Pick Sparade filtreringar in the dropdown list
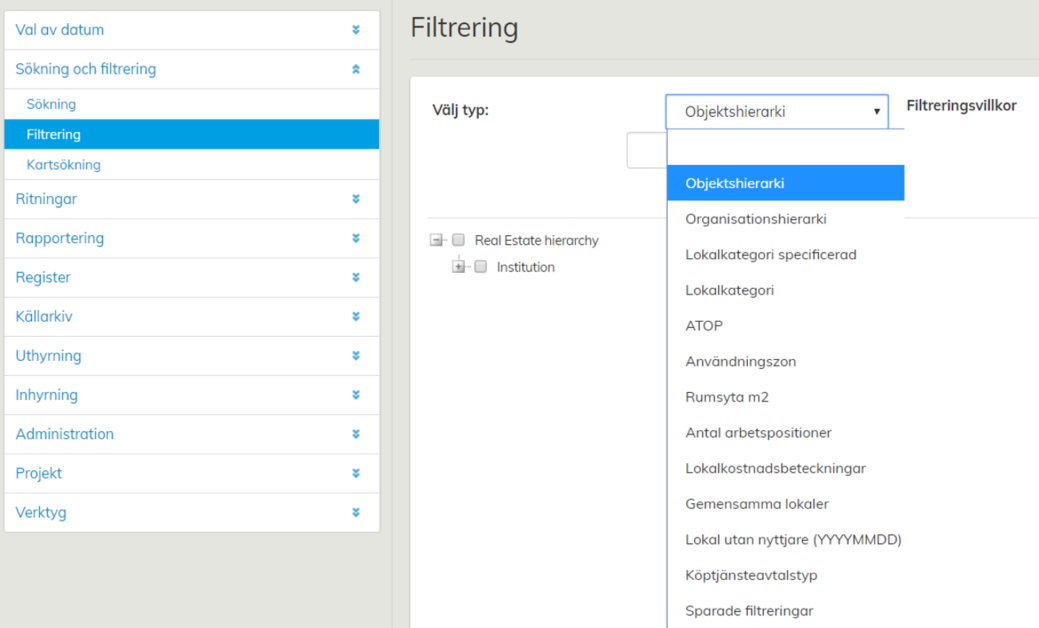1039x628 pixels. 749,611
